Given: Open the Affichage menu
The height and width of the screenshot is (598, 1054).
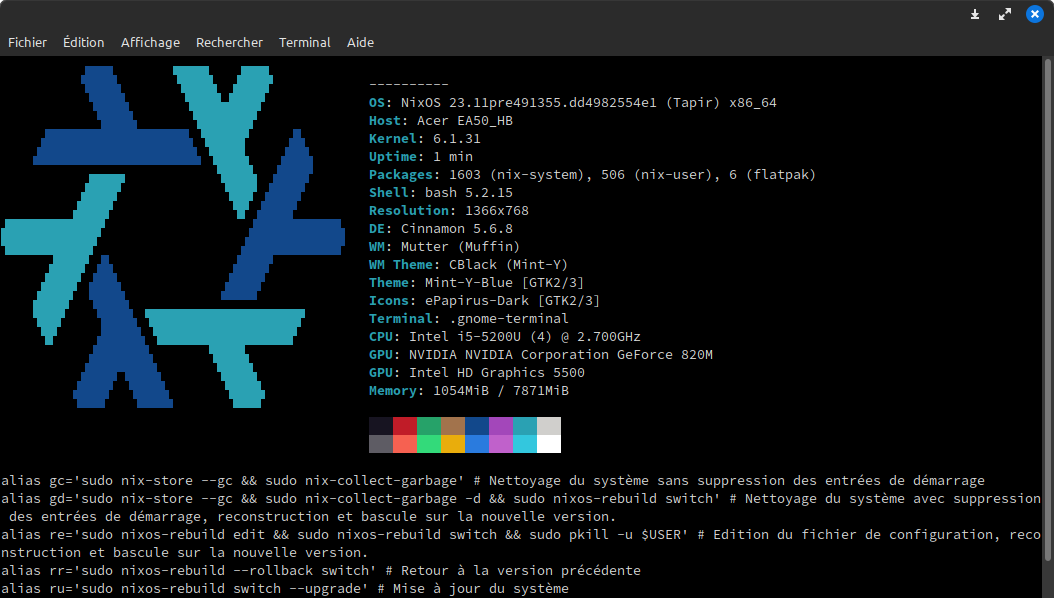Looking at the screenshot, I should (150, 42).
